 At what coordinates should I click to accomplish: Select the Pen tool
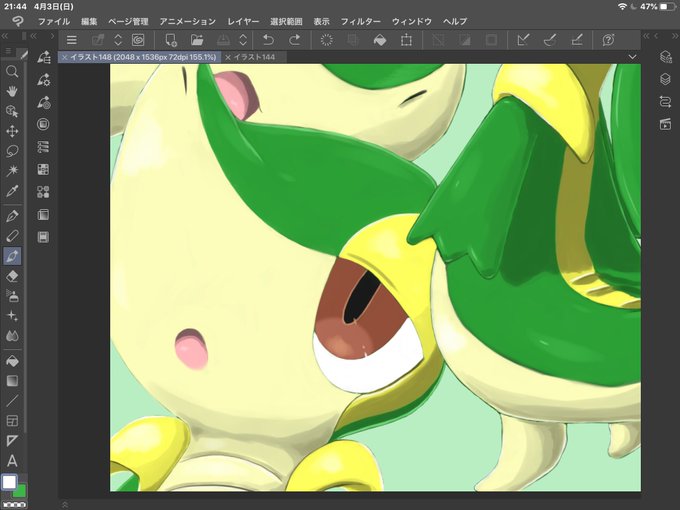(12, 216)
